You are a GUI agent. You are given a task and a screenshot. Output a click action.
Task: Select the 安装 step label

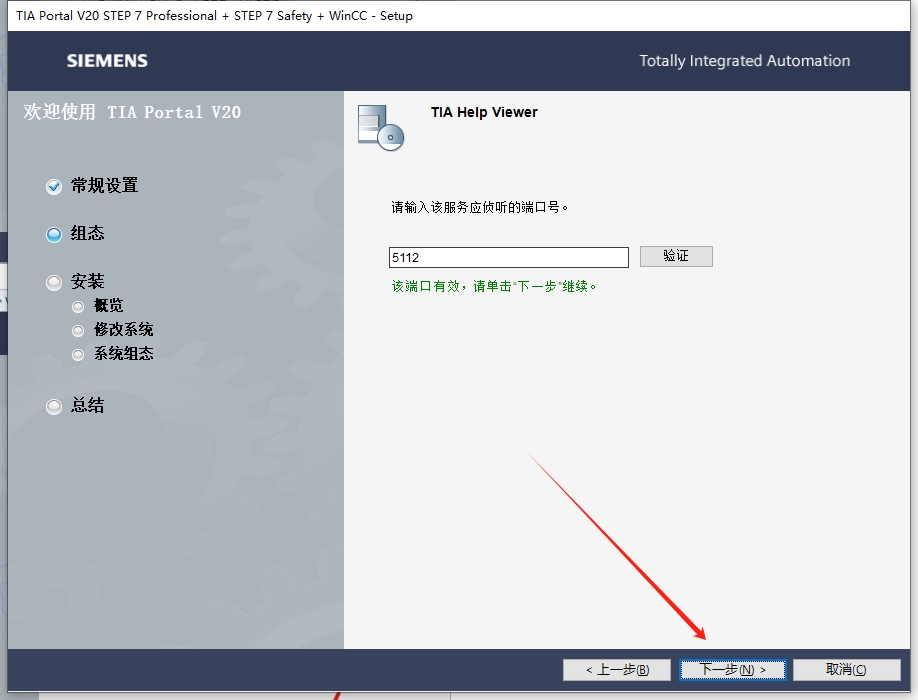point(88,282)
